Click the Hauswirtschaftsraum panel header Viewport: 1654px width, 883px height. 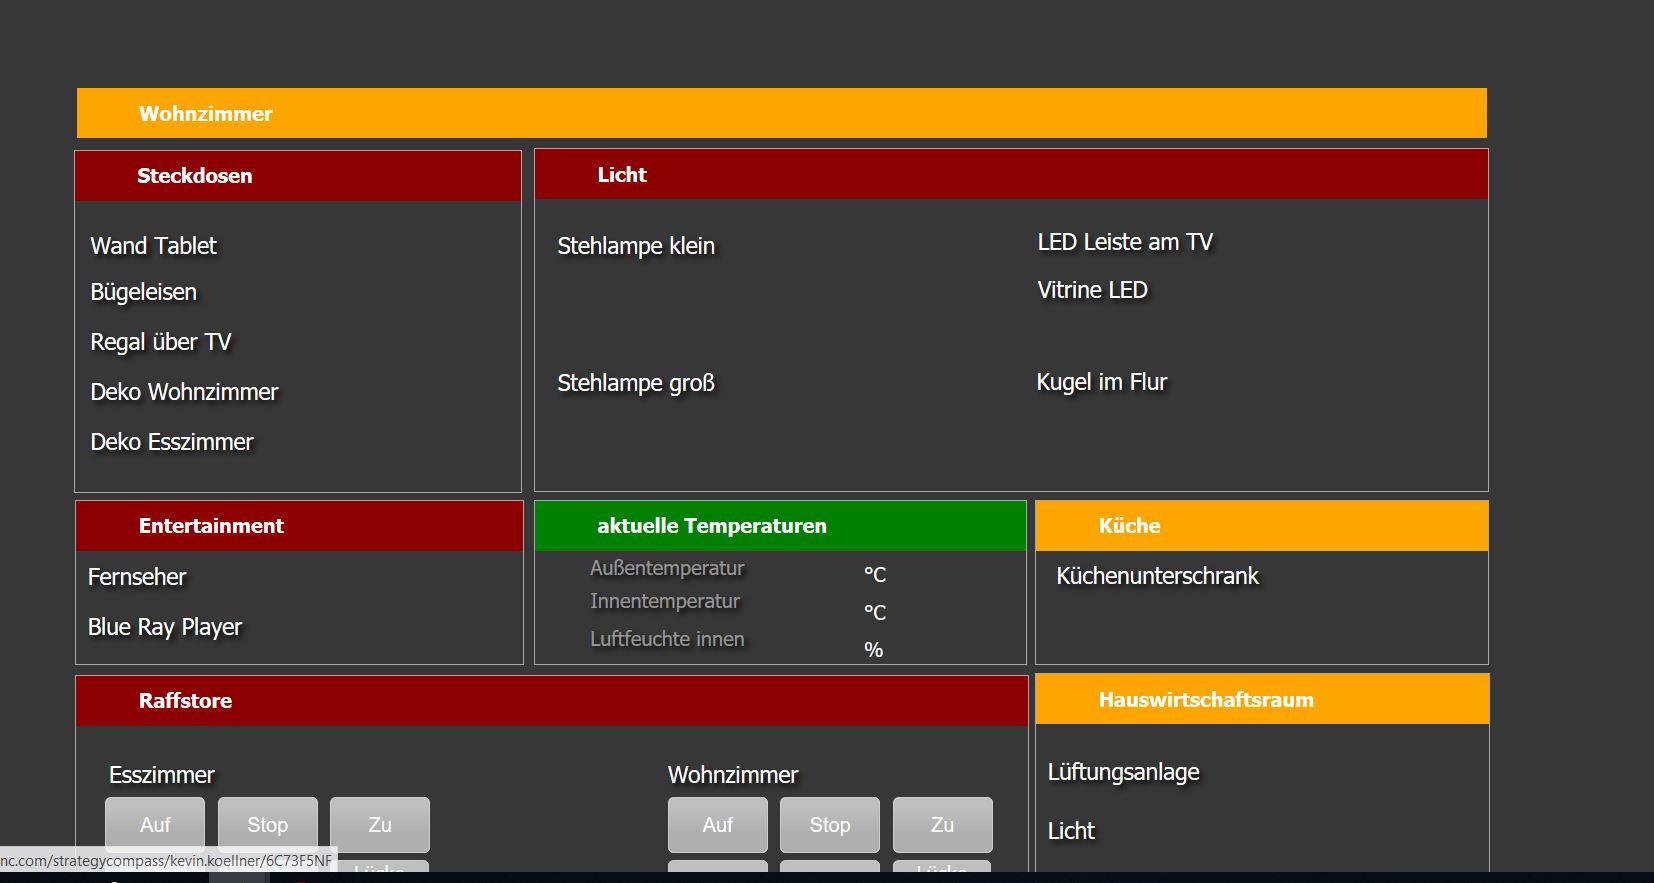coord(1262,699)
